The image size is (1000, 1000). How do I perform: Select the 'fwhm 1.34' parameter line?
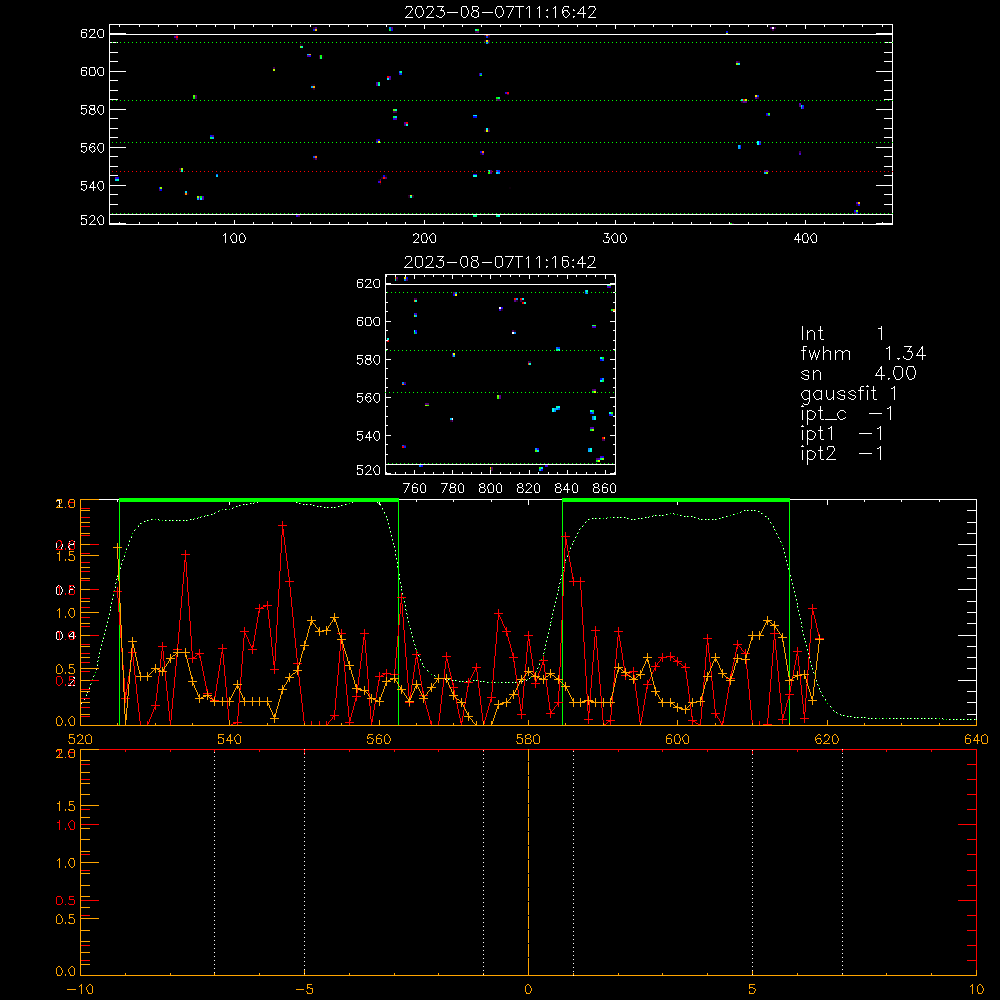click(x=863, y=353)
